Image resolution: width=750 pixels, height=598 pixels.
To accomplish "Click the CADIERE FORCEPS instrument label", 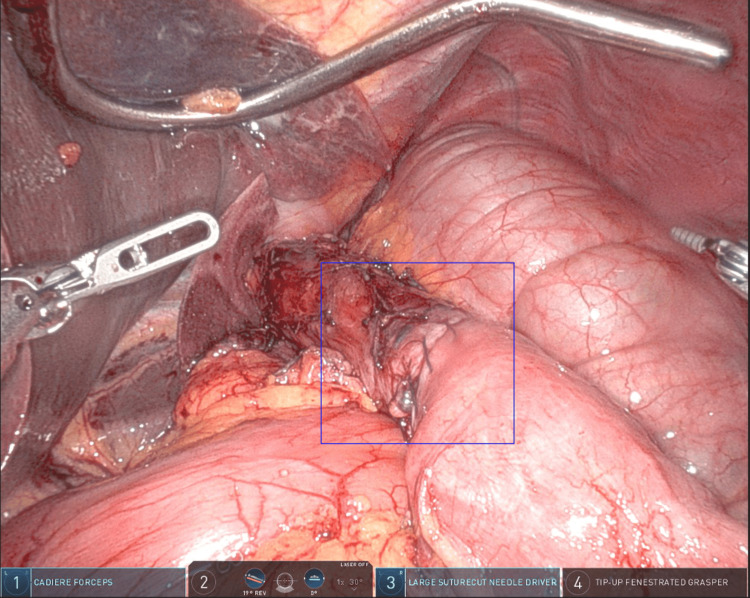I will (x=73, y=582).
